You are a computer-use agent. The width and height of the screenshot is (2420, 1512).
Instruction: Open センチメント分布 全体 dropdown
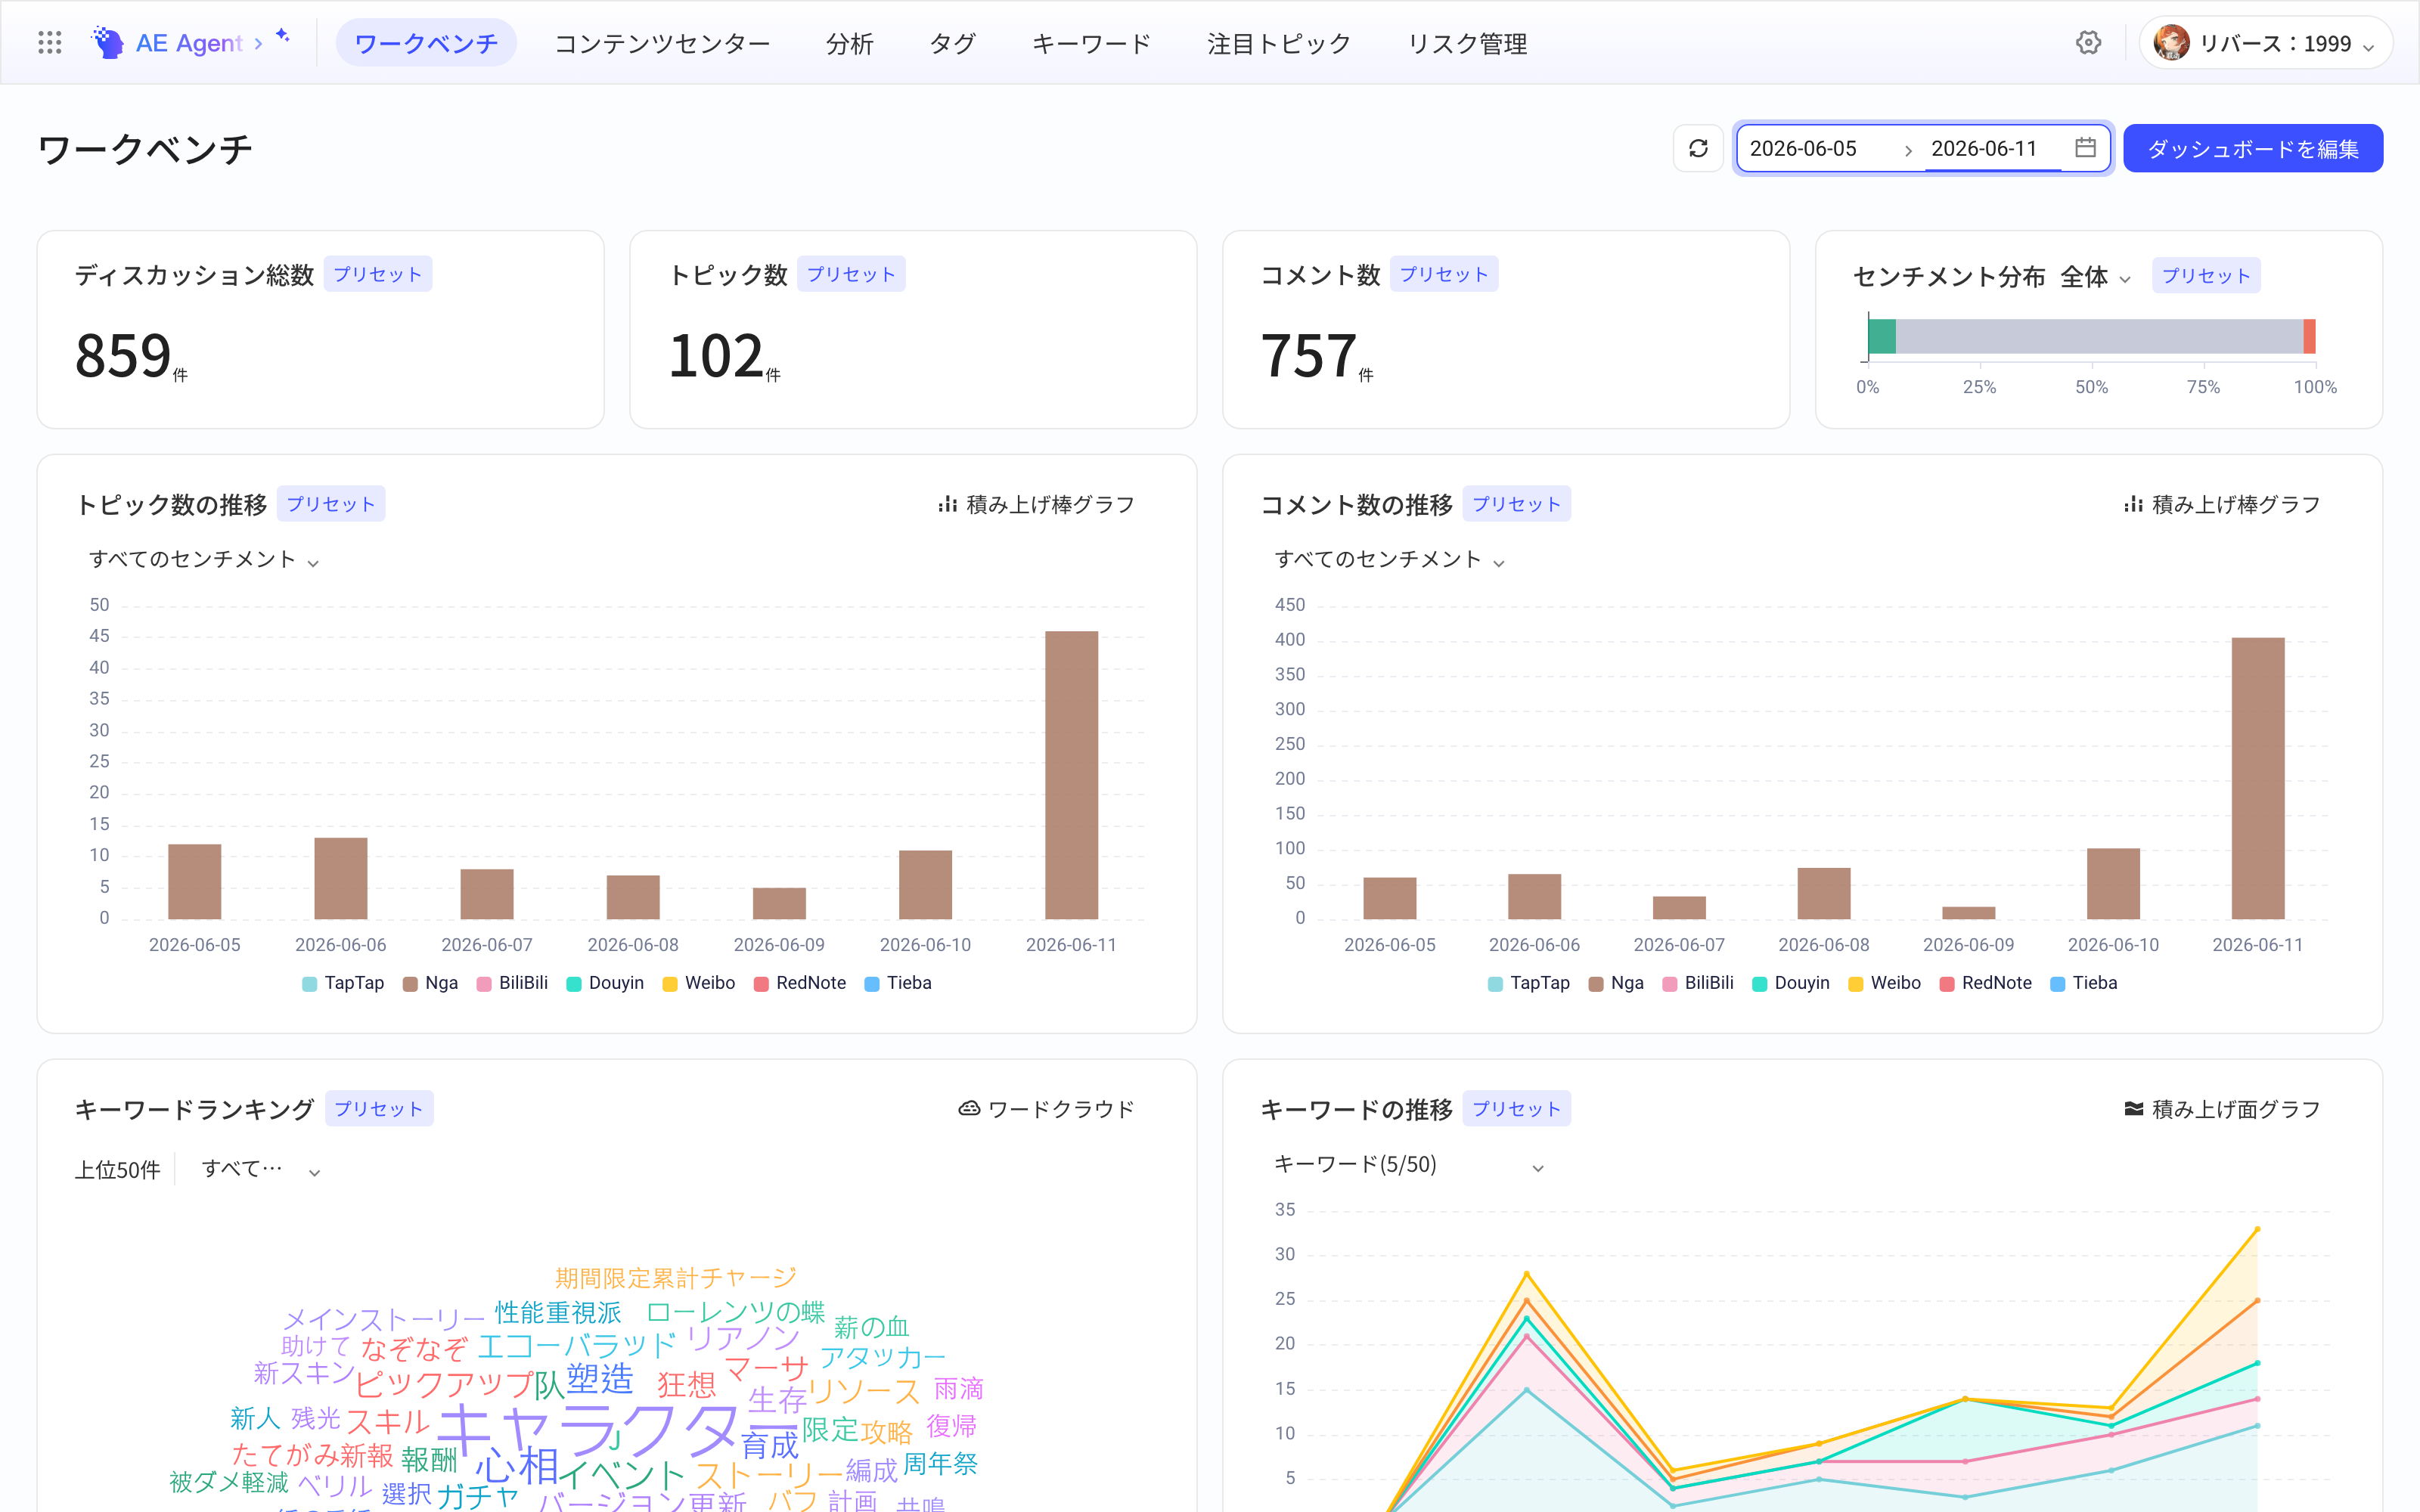pyautogui.click(x=2095, y=277)
